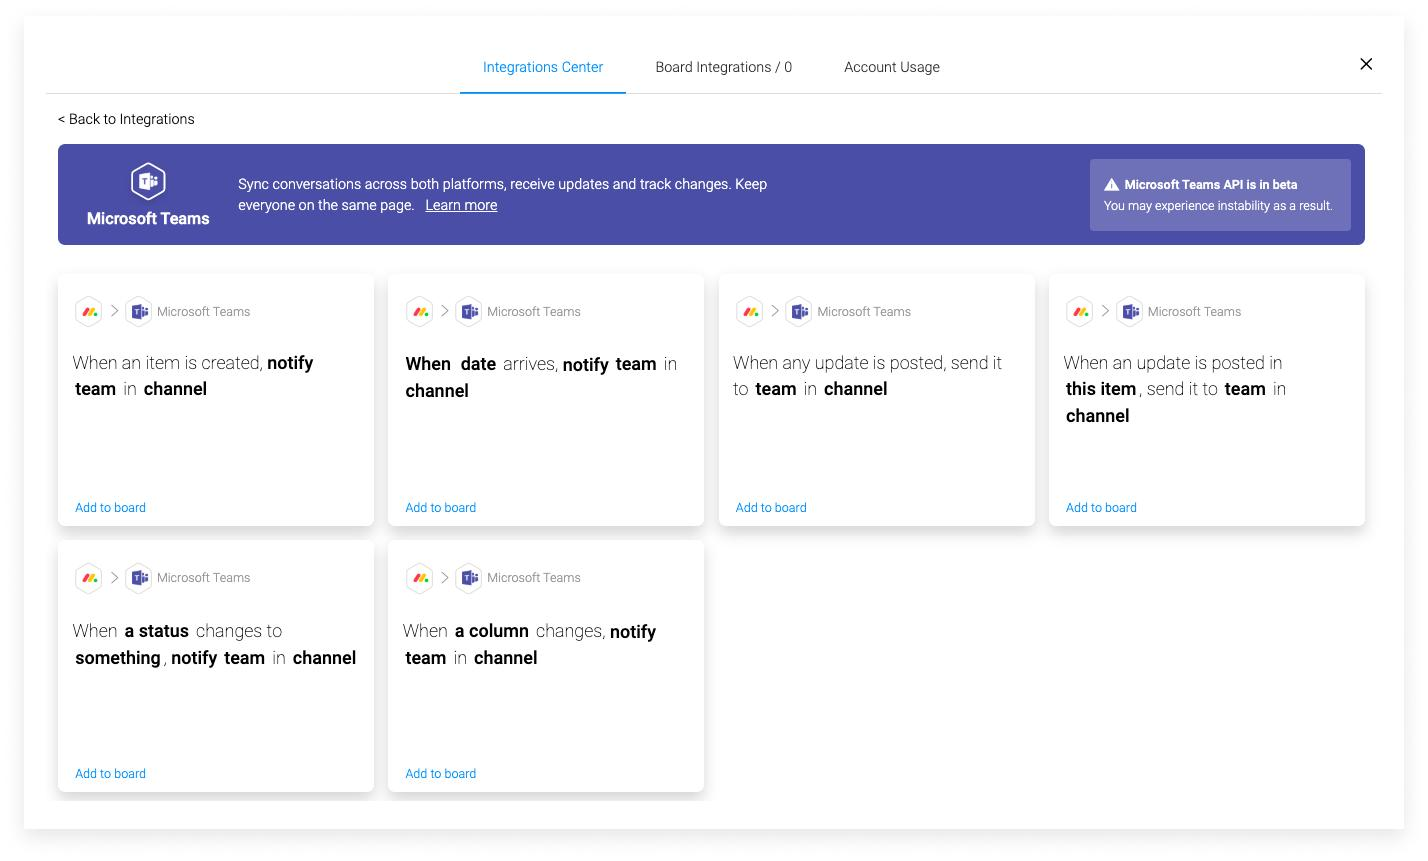Image resolution: width=1428 pixels, height=861 pixels.
Task: Go back via '< Back to Integrations'
Action: click(126, 119)
